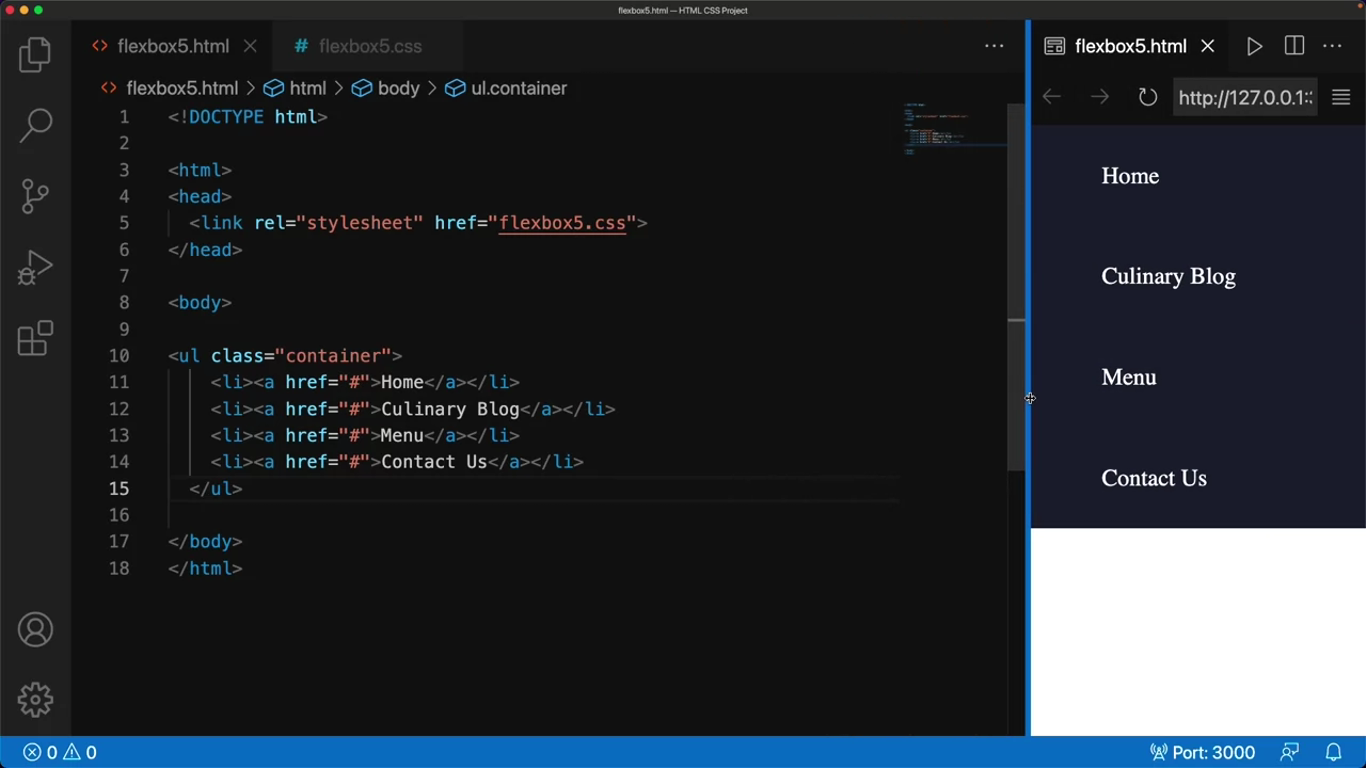Open the editor's More Actions ellipsis
This screenshot has height=768, width=1366.
pos(993,46)
